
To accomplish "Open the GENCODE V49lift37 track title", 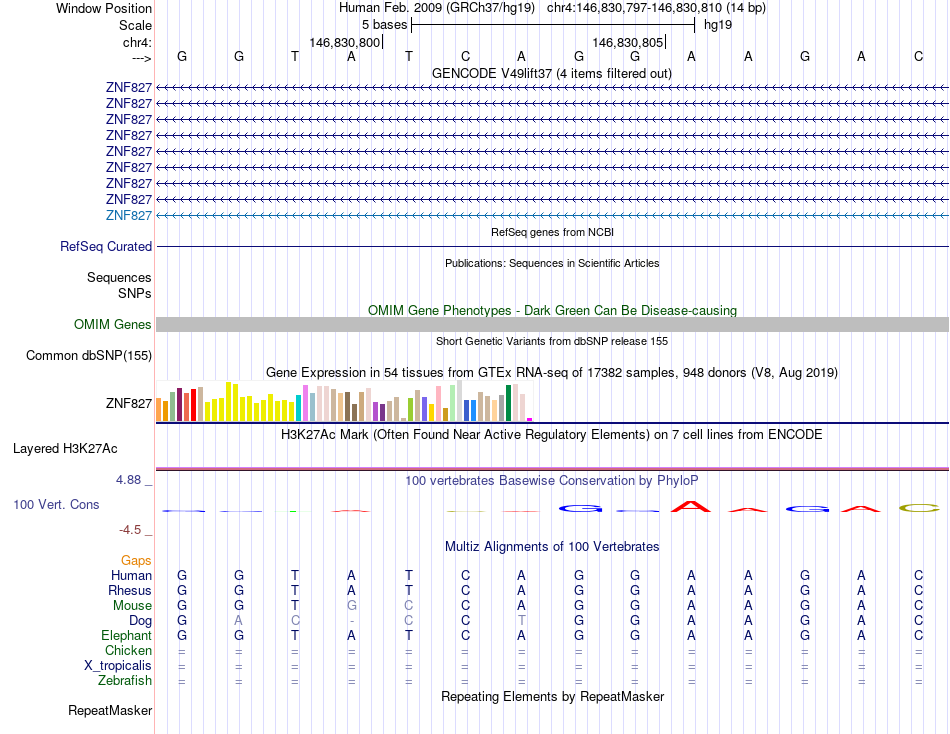I will [x=552, y=73].
